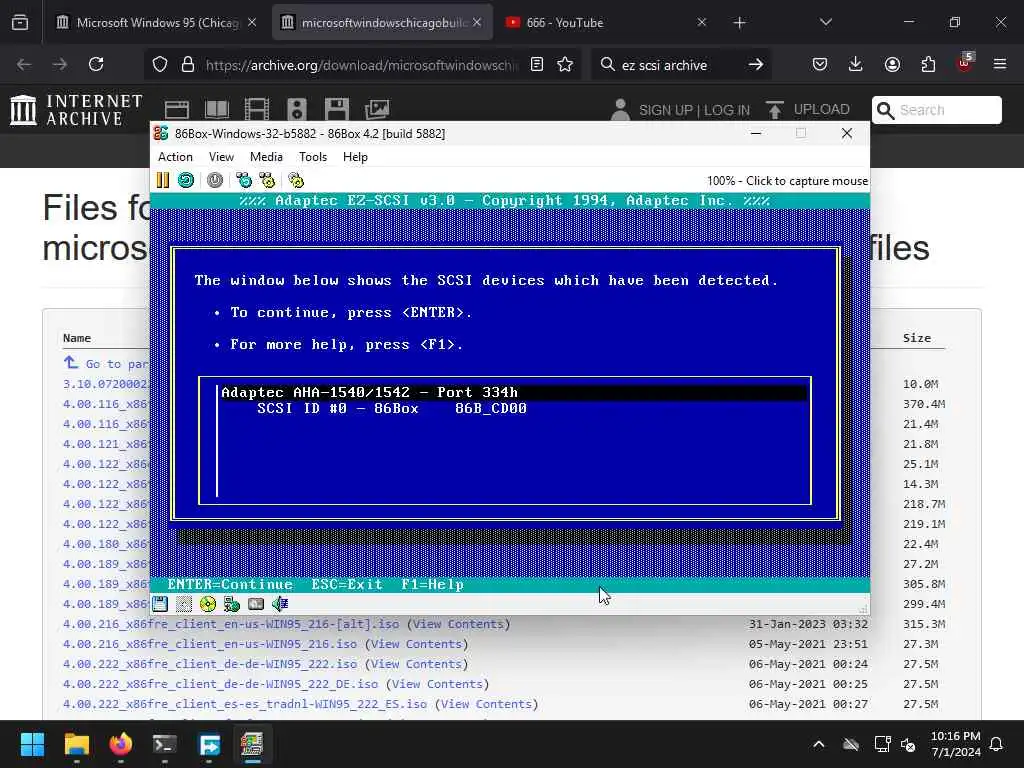Open Internet Archive audio speaker icon

296,109
